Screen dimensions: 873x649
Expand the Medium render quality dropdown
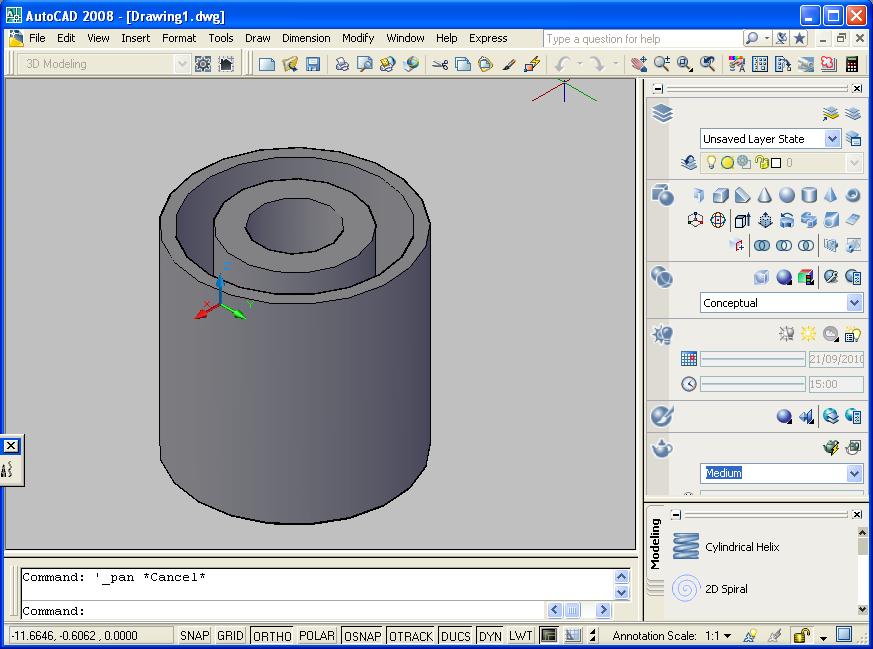[853, 472]
